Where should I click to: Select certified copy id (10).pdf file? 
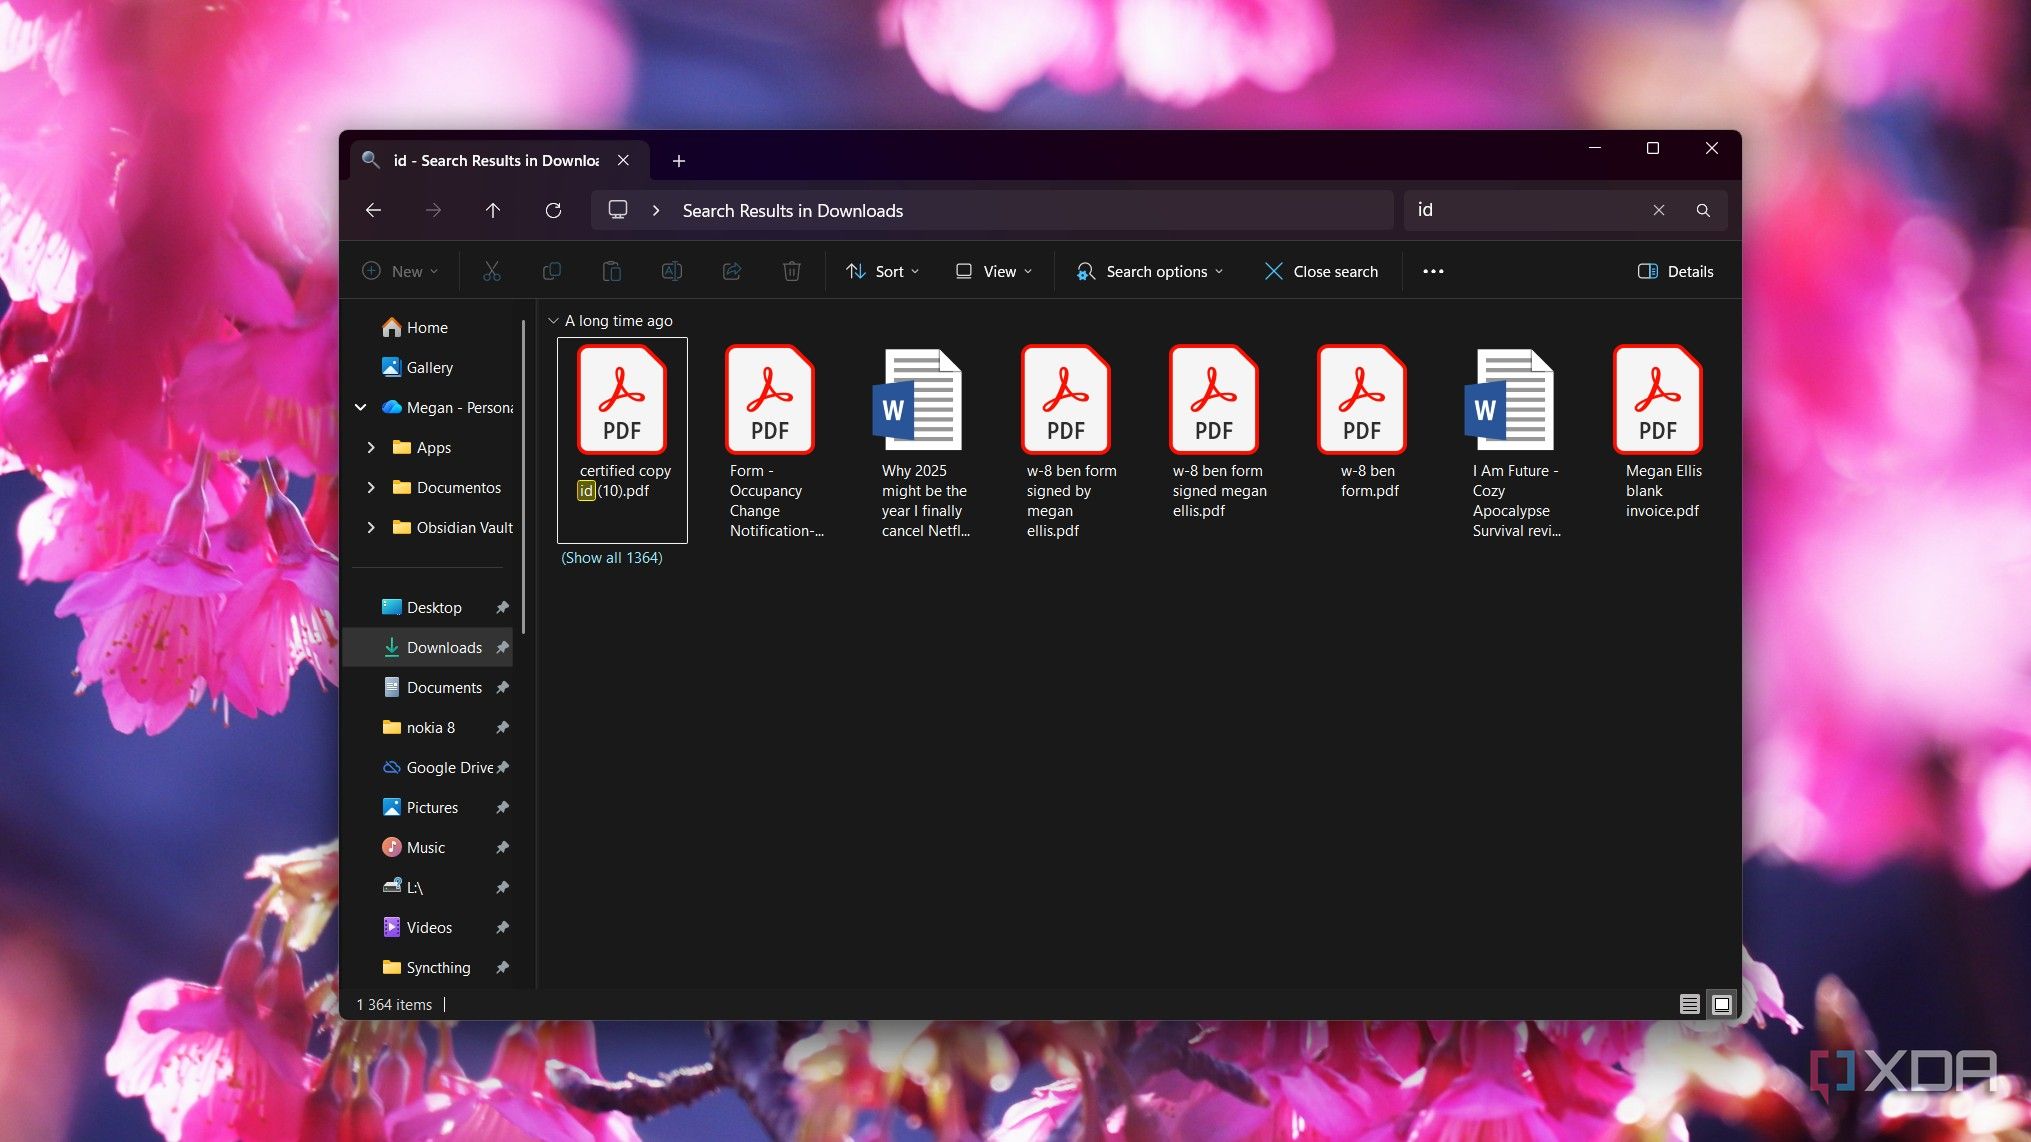pyautogui.click(x=622, y=440)
